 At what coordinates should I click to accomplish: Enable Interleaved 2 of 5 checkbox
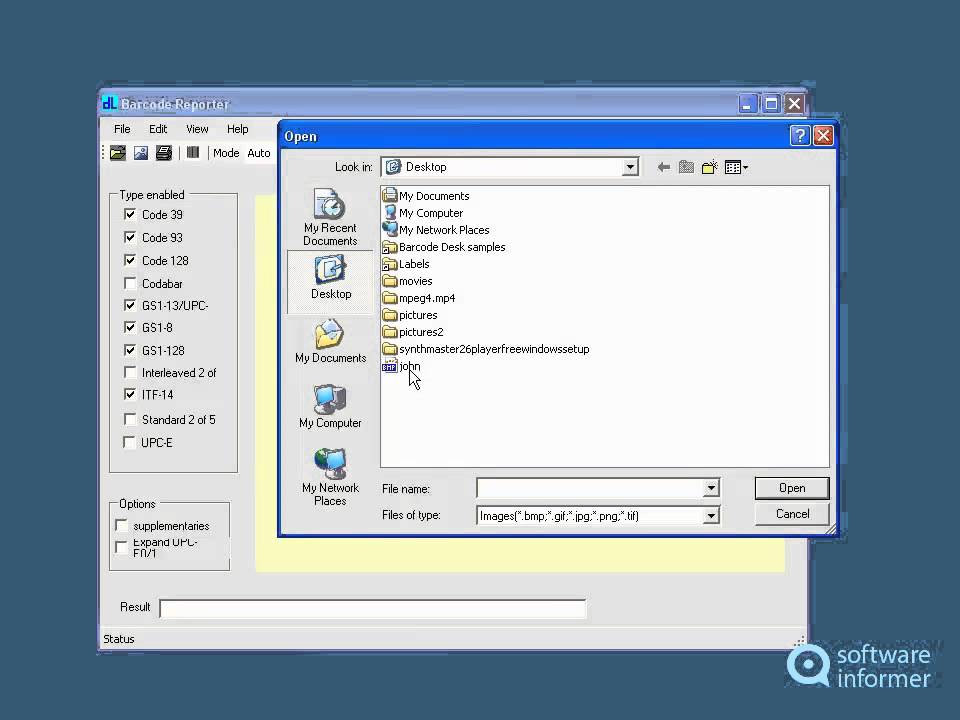point(130,372)
